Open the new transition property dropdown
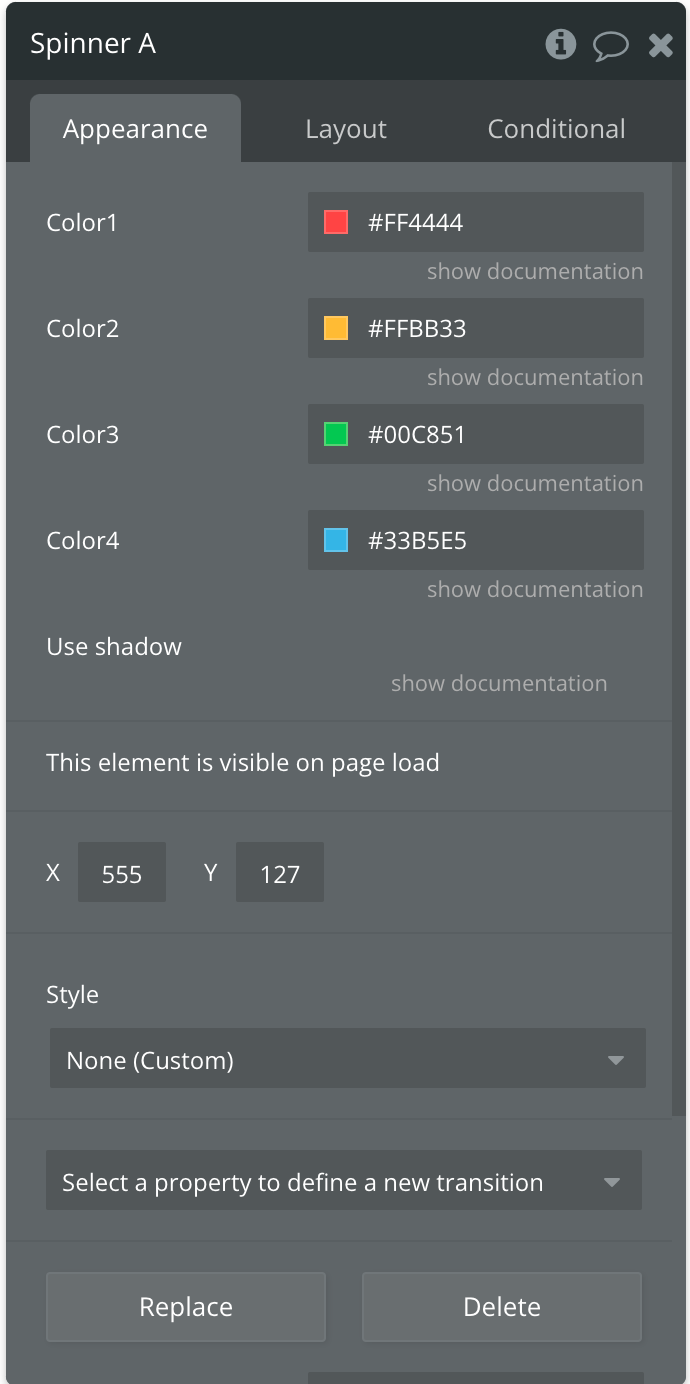The image size is (690, 1384). coord(343,1182)
